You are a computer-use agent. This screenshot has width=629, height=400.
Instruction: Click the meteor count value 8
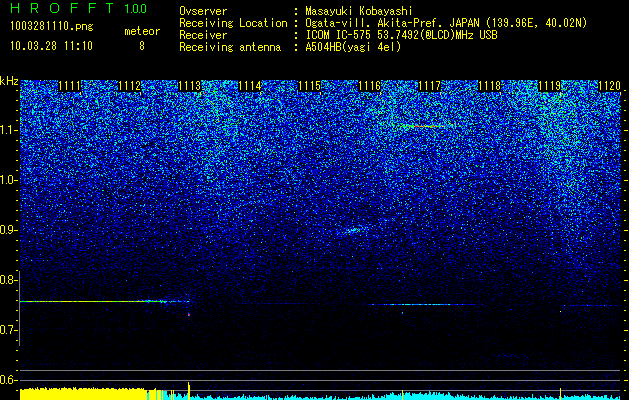coord(142,46)
